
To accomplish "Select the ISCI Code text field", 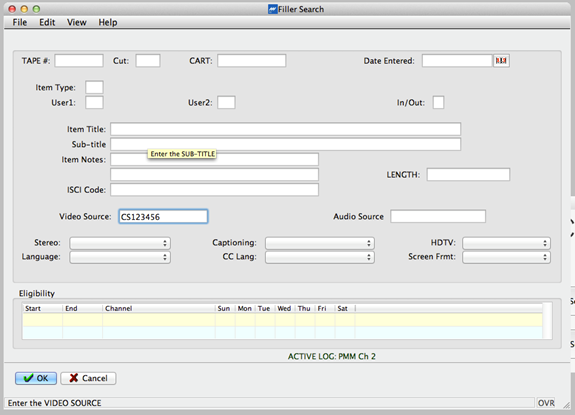I will 215,190.
